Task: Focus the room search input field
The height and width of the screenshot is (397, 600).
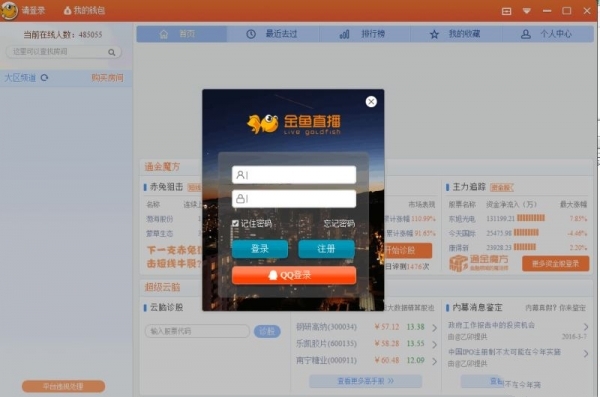Action: pos(63,52)
